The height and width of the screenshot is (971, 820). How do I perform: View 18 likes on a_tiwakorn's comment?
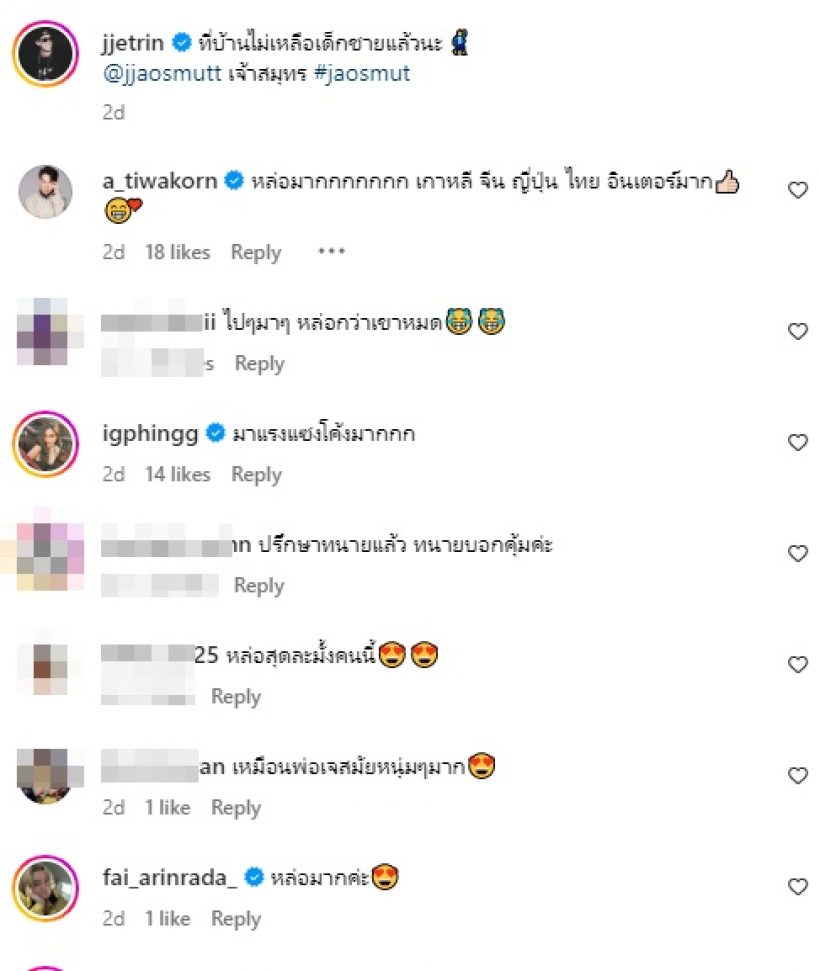pyautogui.click(x=178, y=252)
